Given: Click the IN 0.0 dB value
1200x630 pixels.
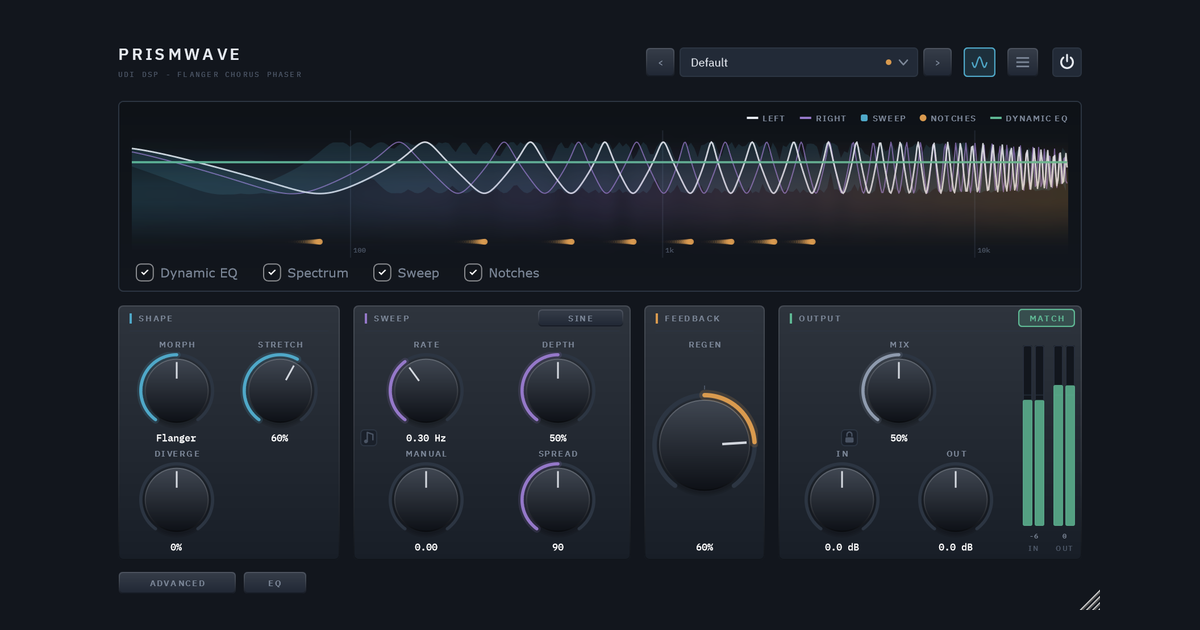Looking at the screenshot, I should pos(842,547).
